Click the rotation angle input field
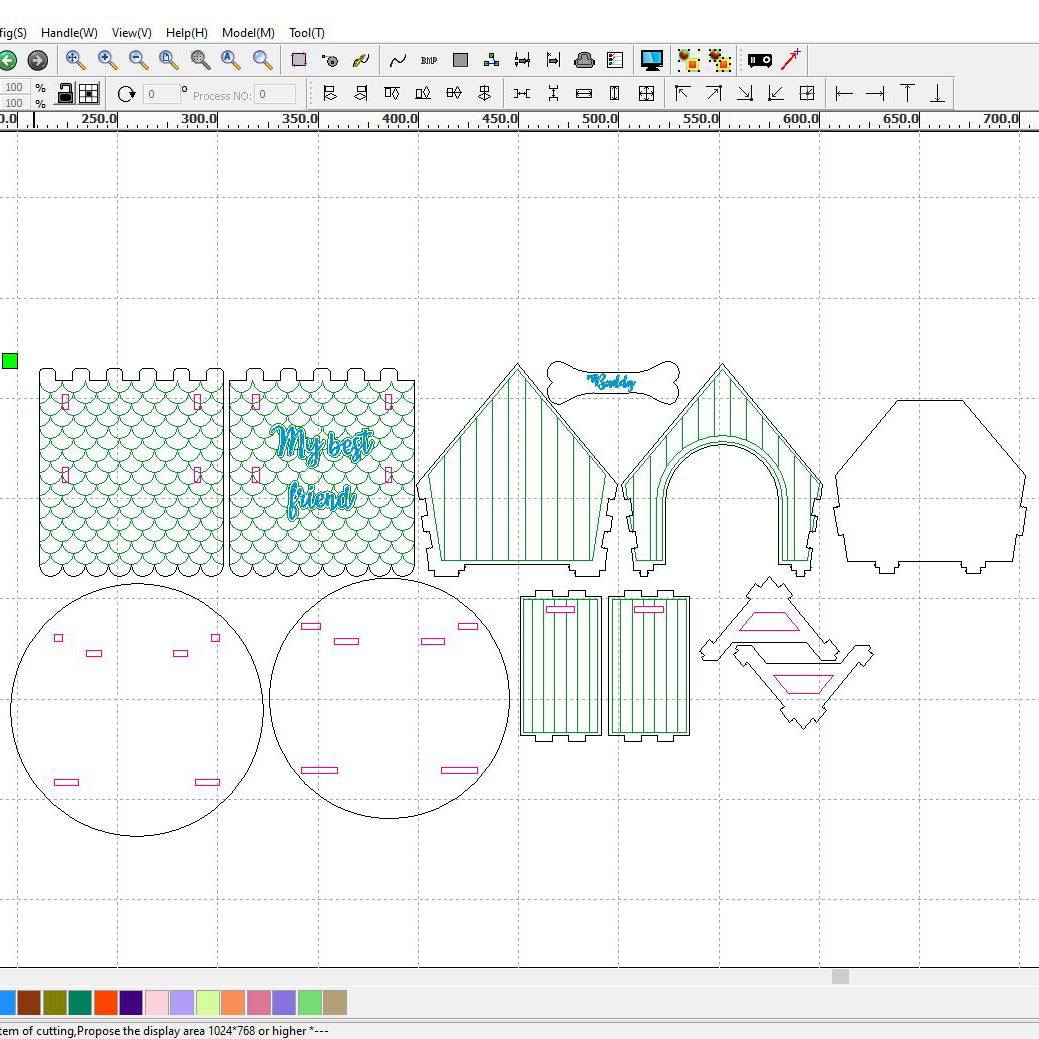 (162, 94)
